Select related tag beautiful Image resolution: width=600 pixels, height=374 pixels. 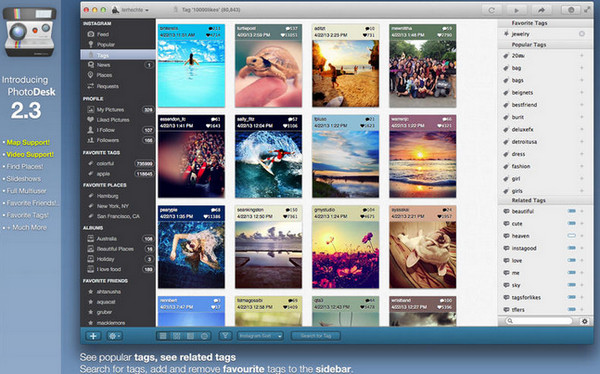point(523,211)
